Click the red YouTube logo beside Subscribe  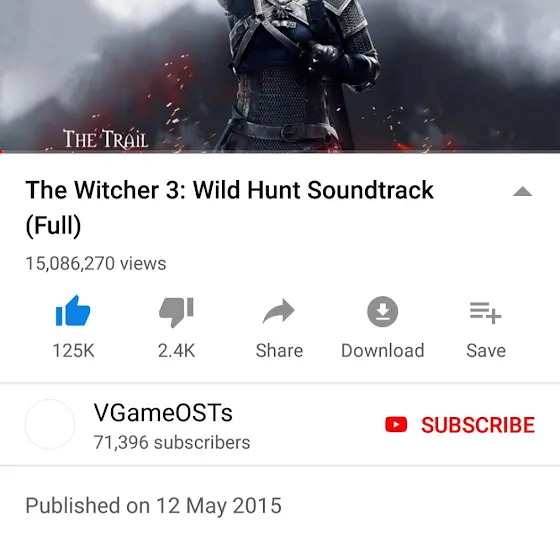click(396, 425)
